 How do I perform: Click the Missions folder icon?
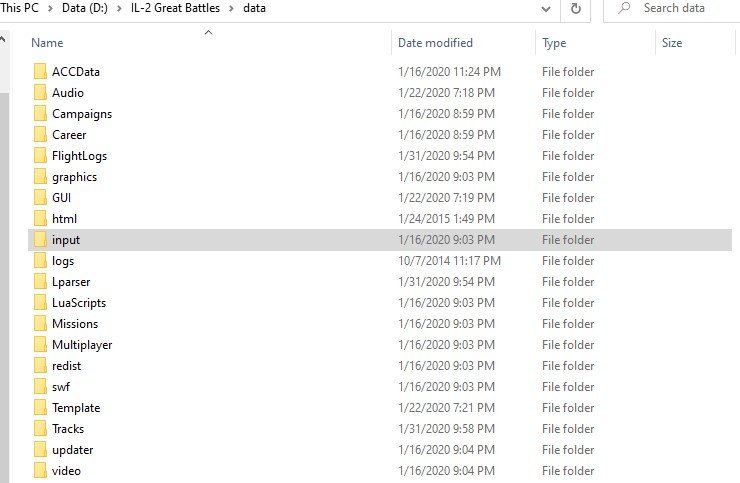[41, 323]
